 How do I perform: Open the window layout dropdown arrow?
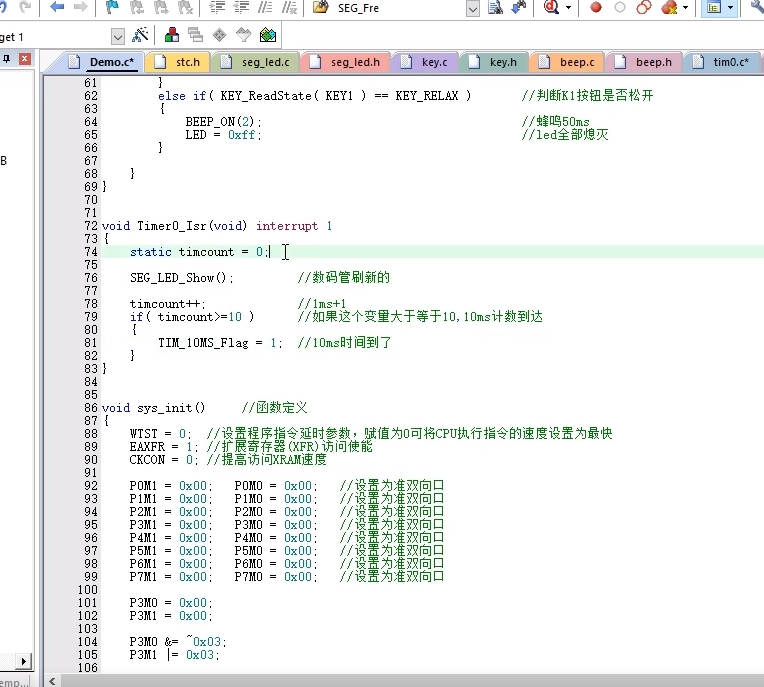[x=730, y=8]
